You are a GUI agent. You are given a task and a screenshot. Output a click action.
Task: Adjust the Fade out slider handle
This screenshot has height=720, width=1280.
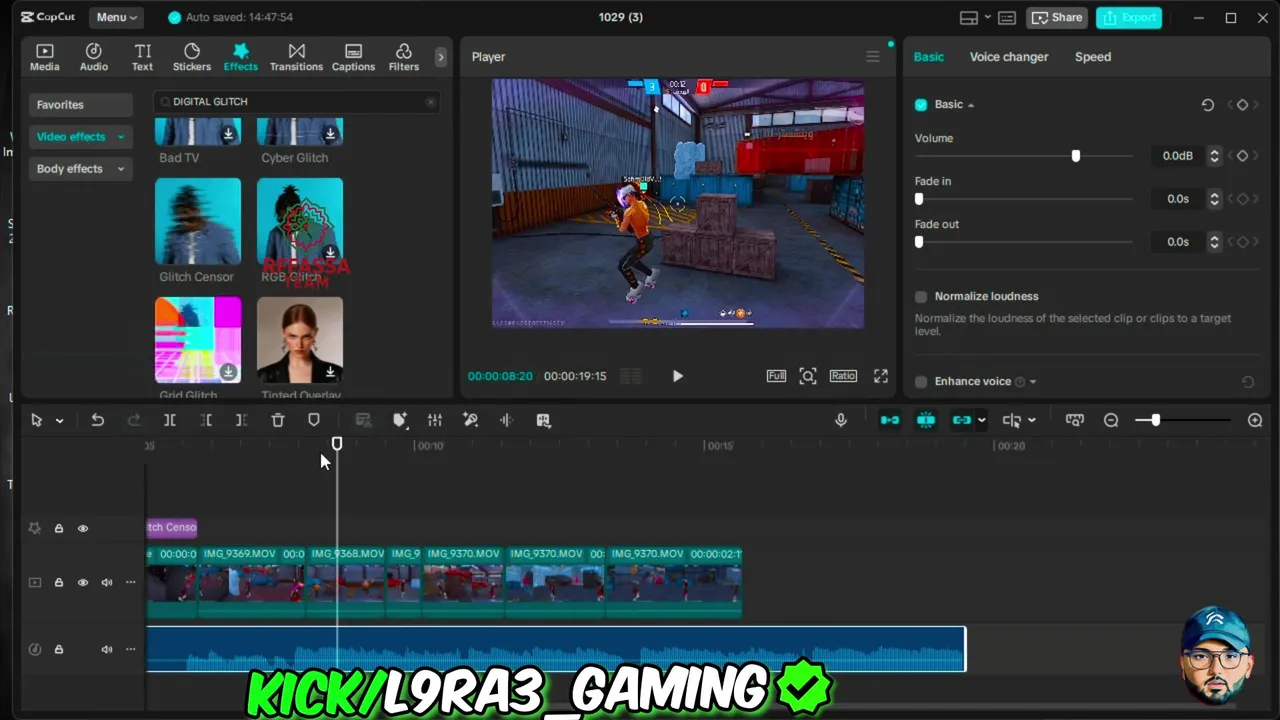[x=919, y=242]
